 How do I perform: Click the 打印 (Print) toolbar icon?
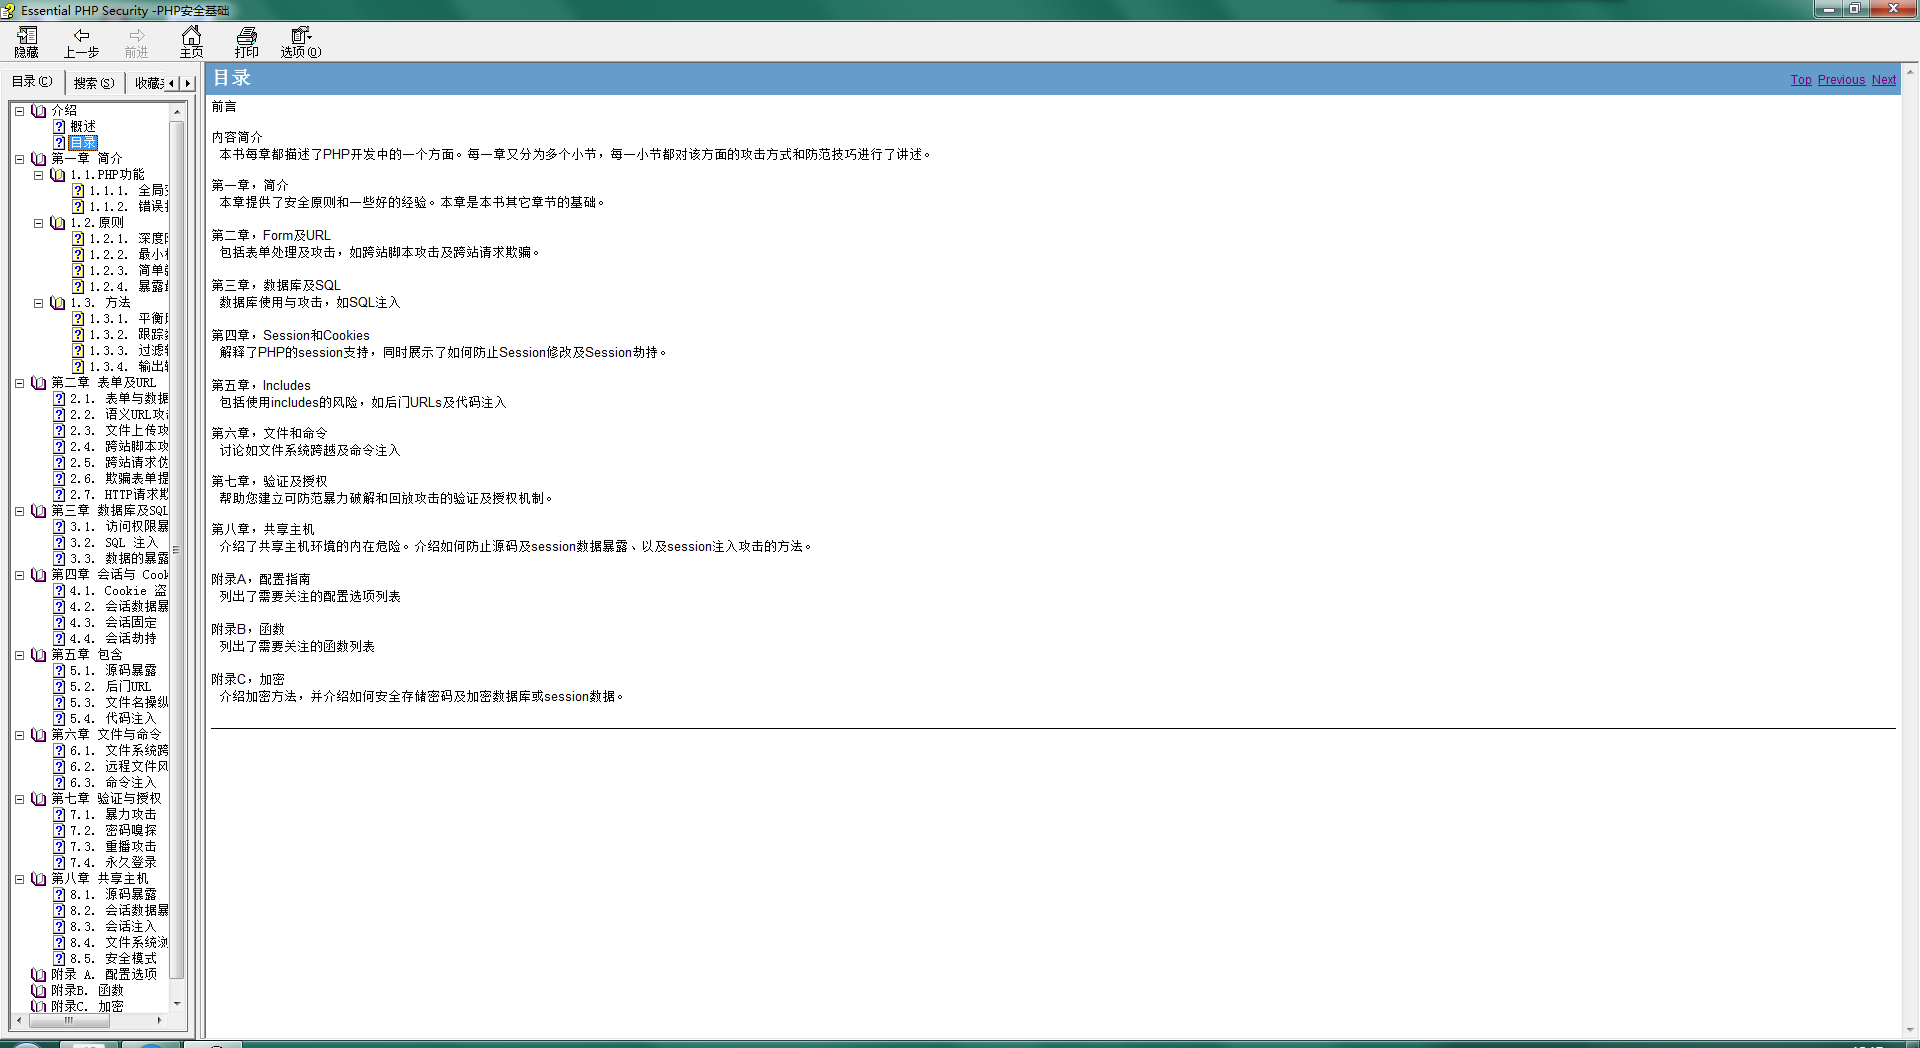click(247, 42)
